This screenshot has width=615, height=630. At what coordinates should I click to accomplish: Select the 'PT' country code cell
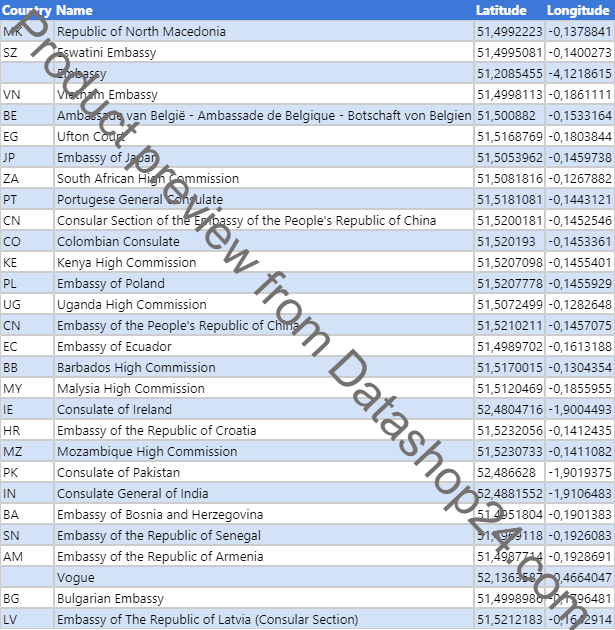27,199
